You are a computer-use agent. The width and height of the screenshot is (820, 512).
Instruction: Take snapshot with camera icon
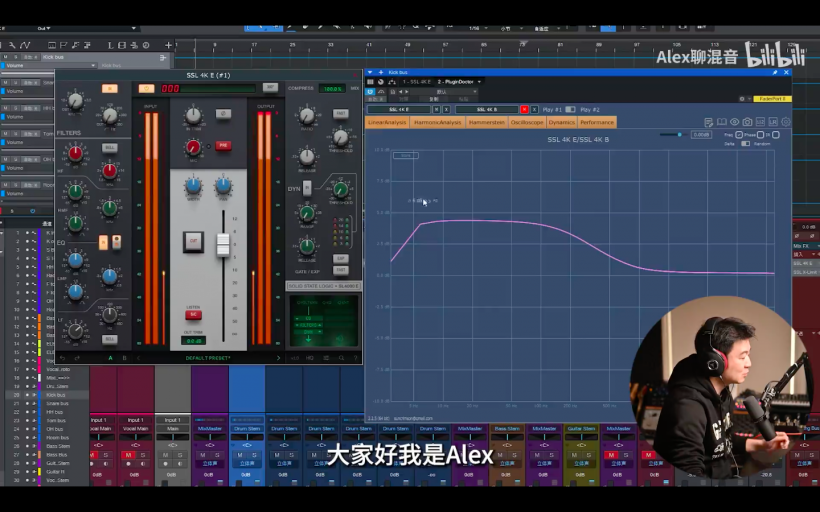(x=747, y=122)
